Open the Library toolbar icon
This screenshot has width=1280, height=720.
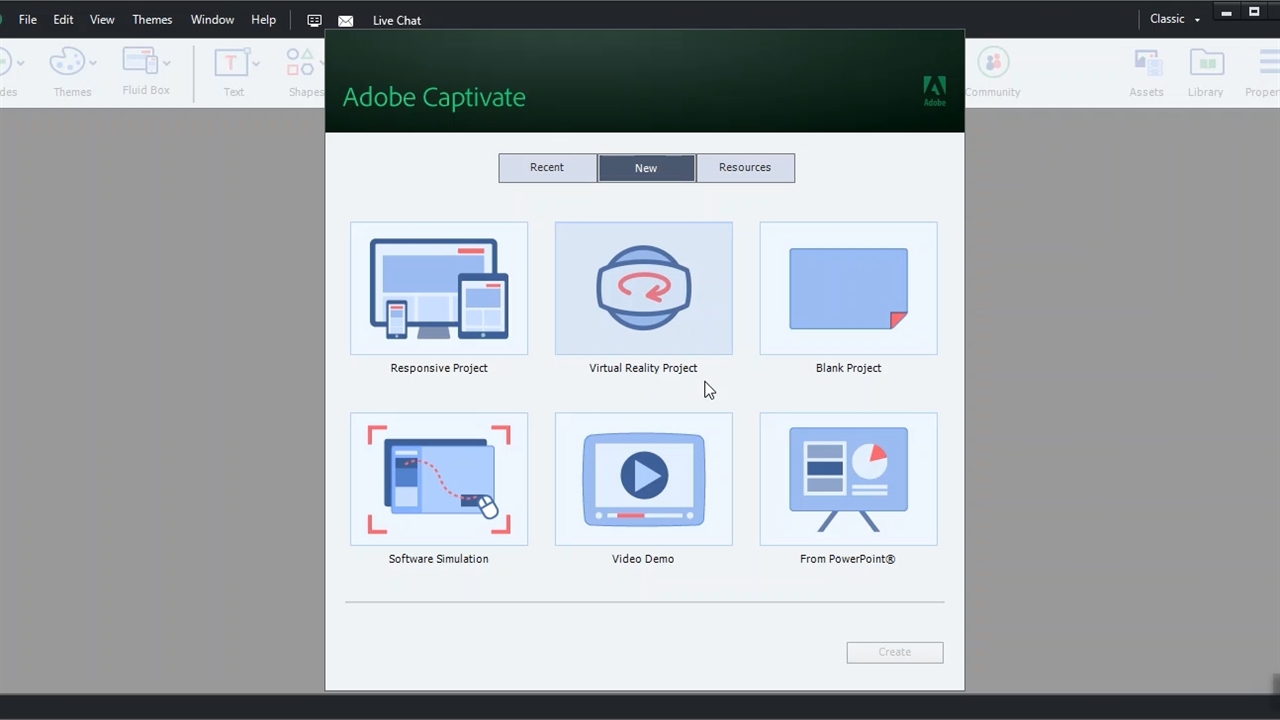(x=1206, y=64)
